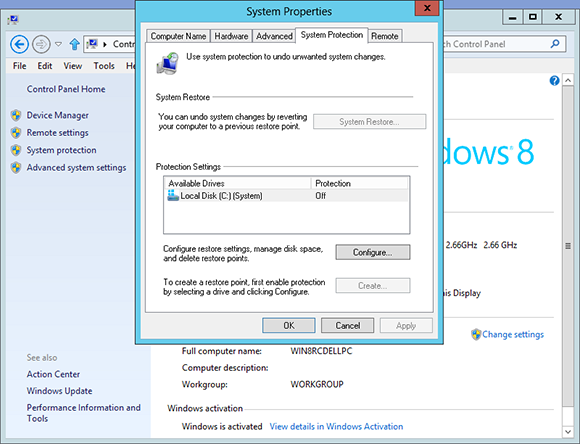
Task: Switch to the Computer Name tab
Action: coord(178,36)
